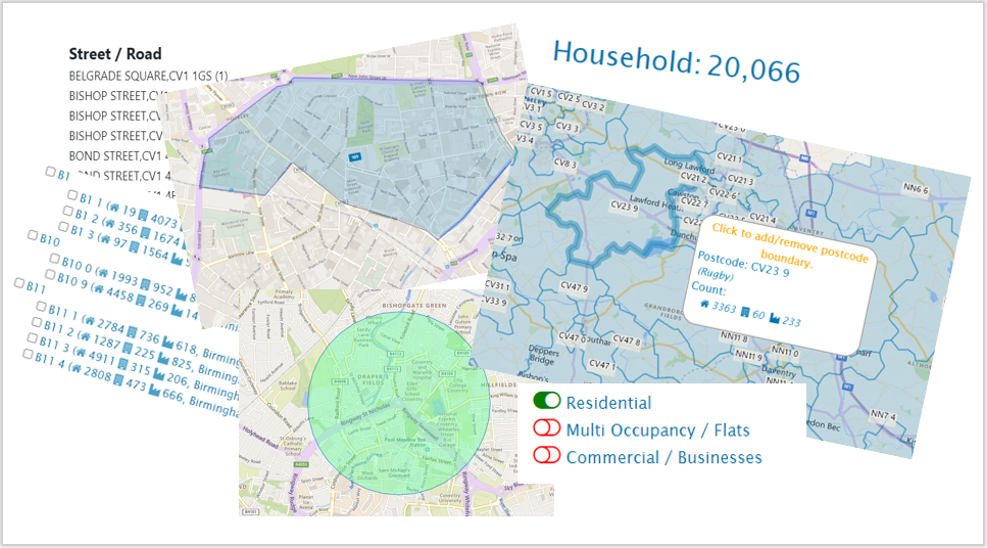
Task: Click the house icon in the B1 1 row
Action: pos(113,208)
